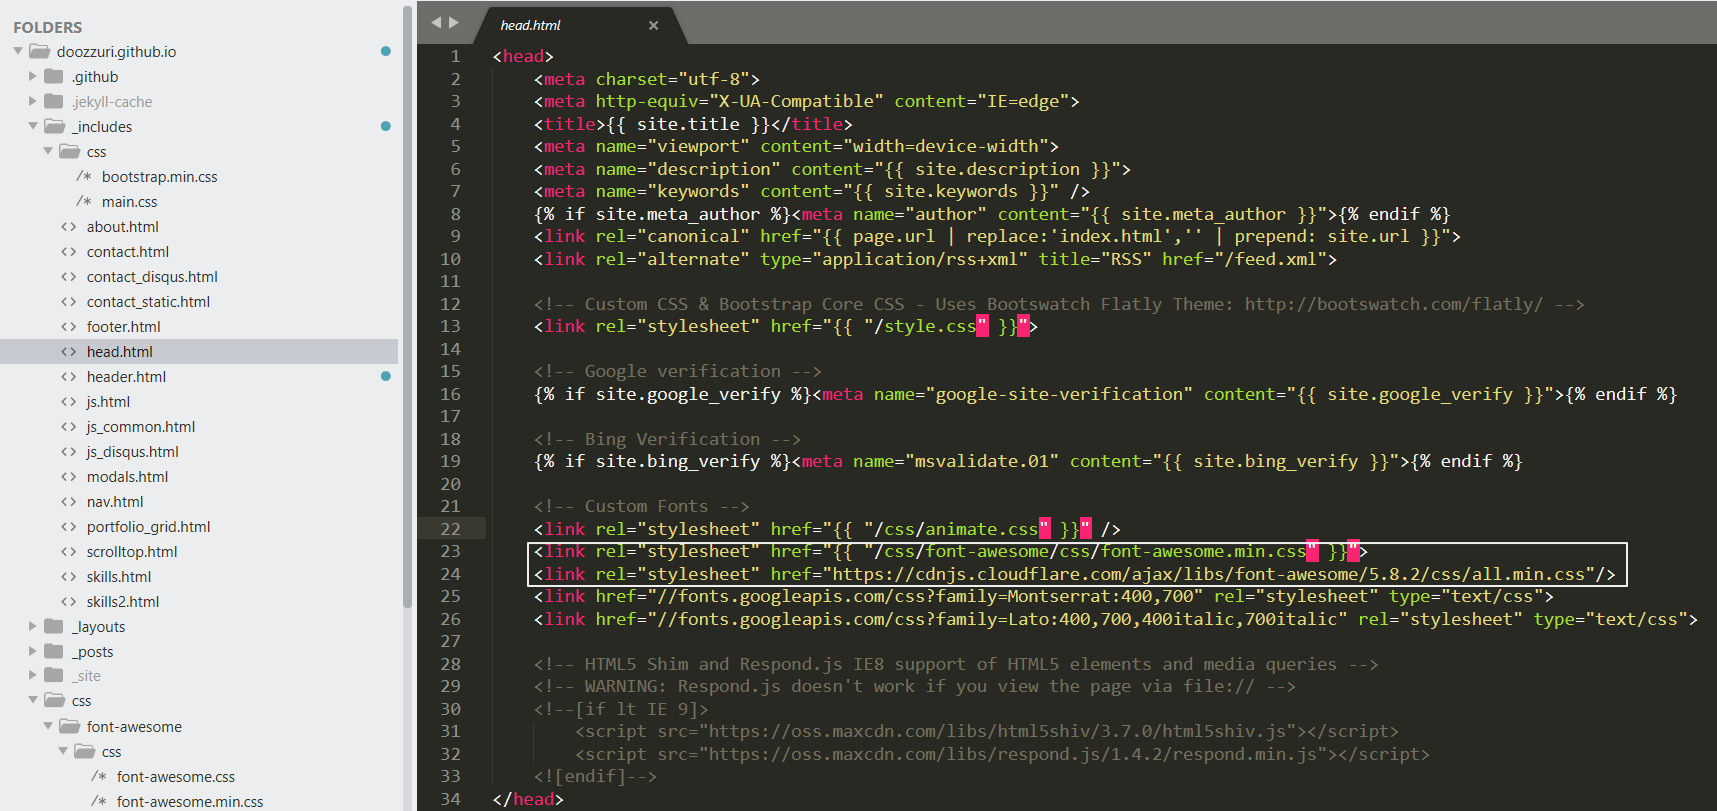Open js_common.html file
Viewport: 1717px width, 811px height.
tap(140, 427)
